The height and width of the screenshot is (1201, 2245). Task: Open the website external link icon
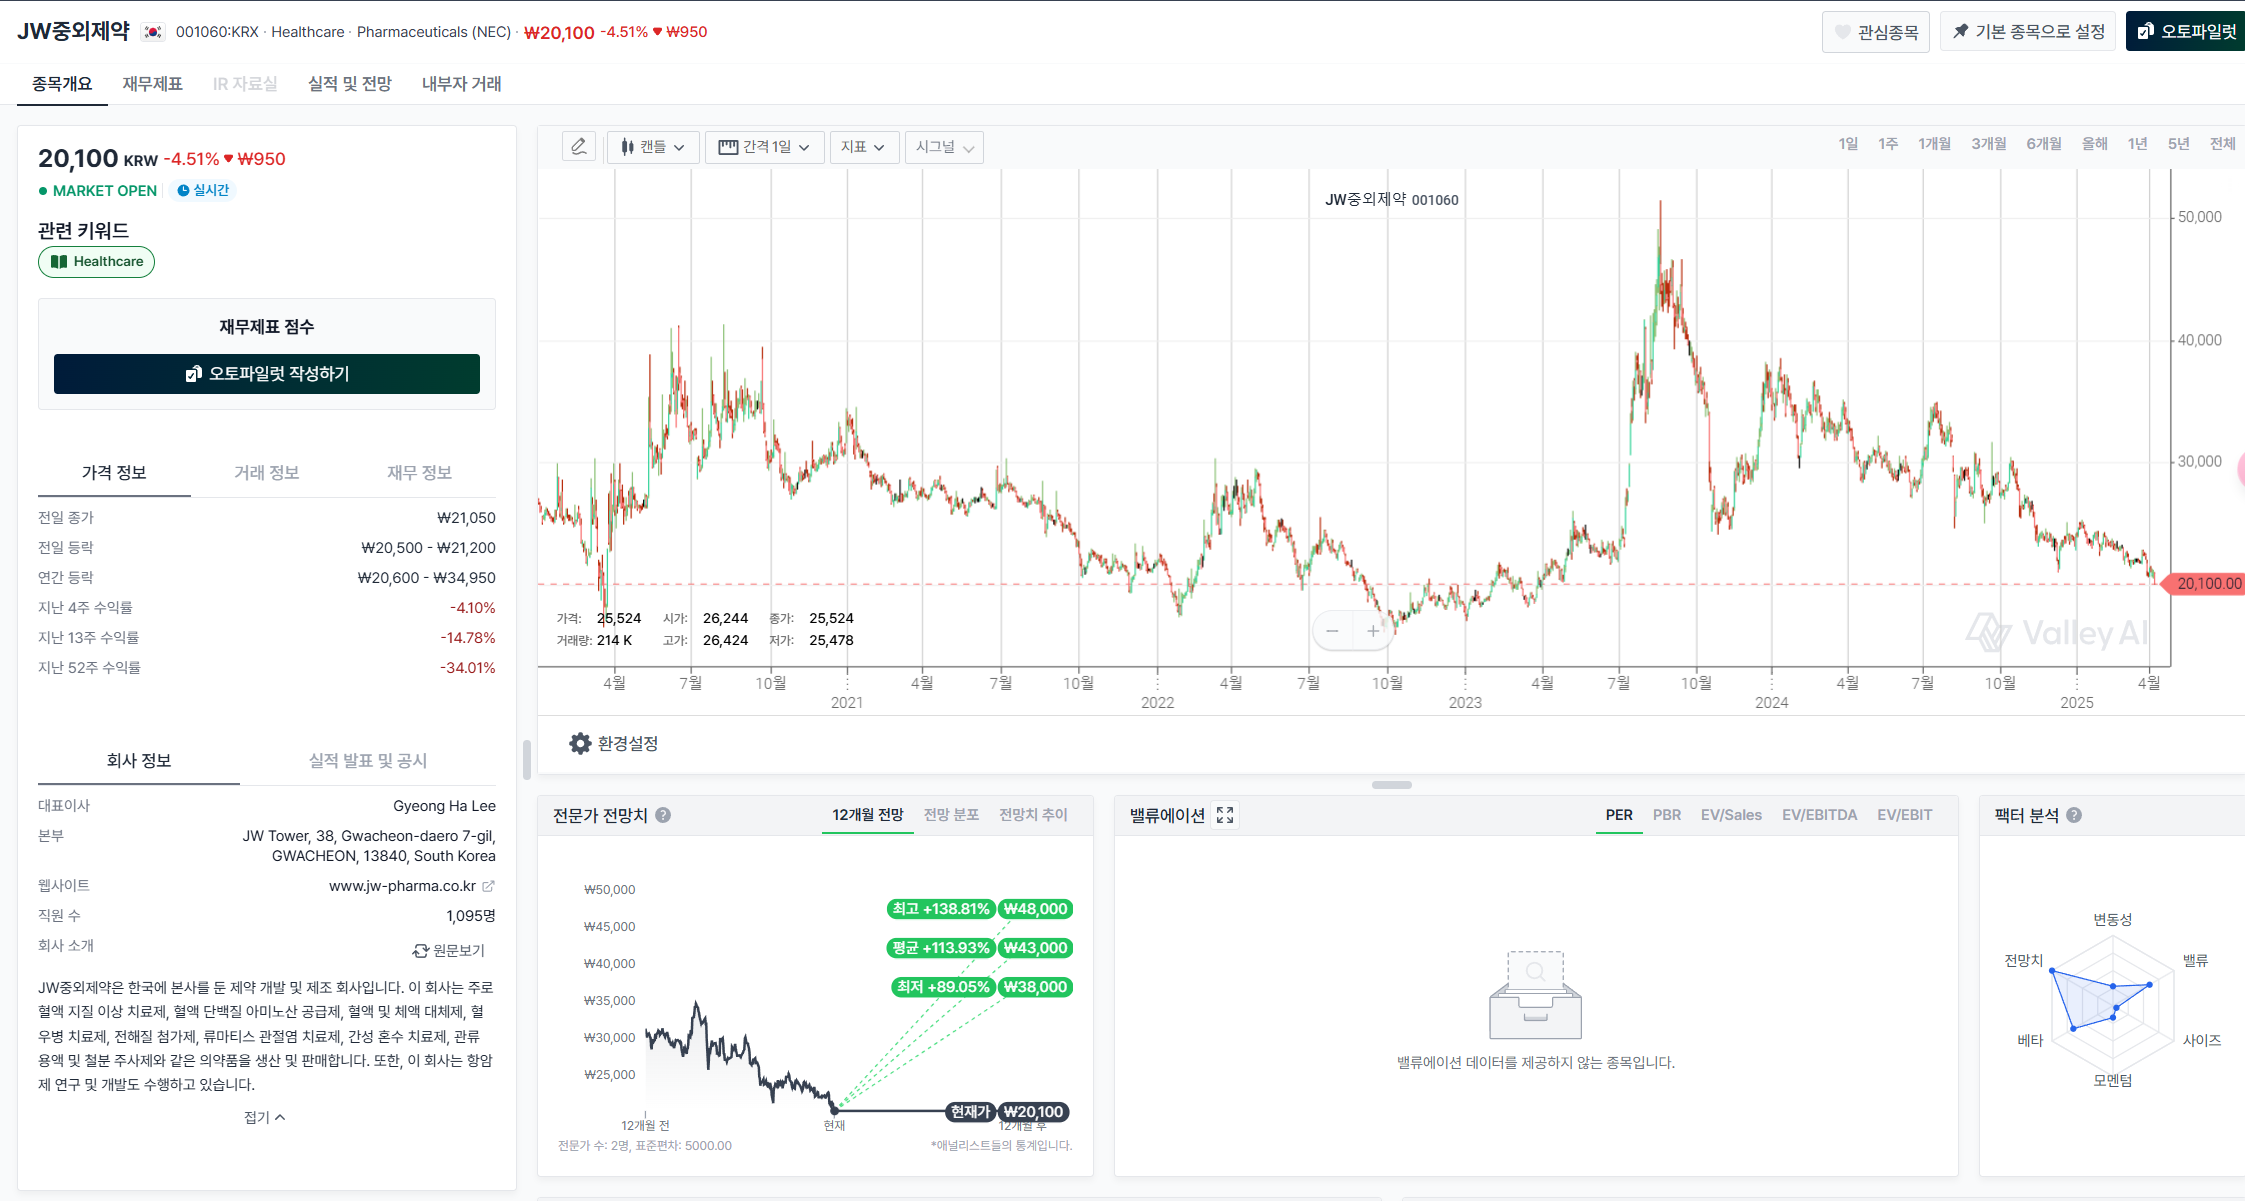pos(488,886)
